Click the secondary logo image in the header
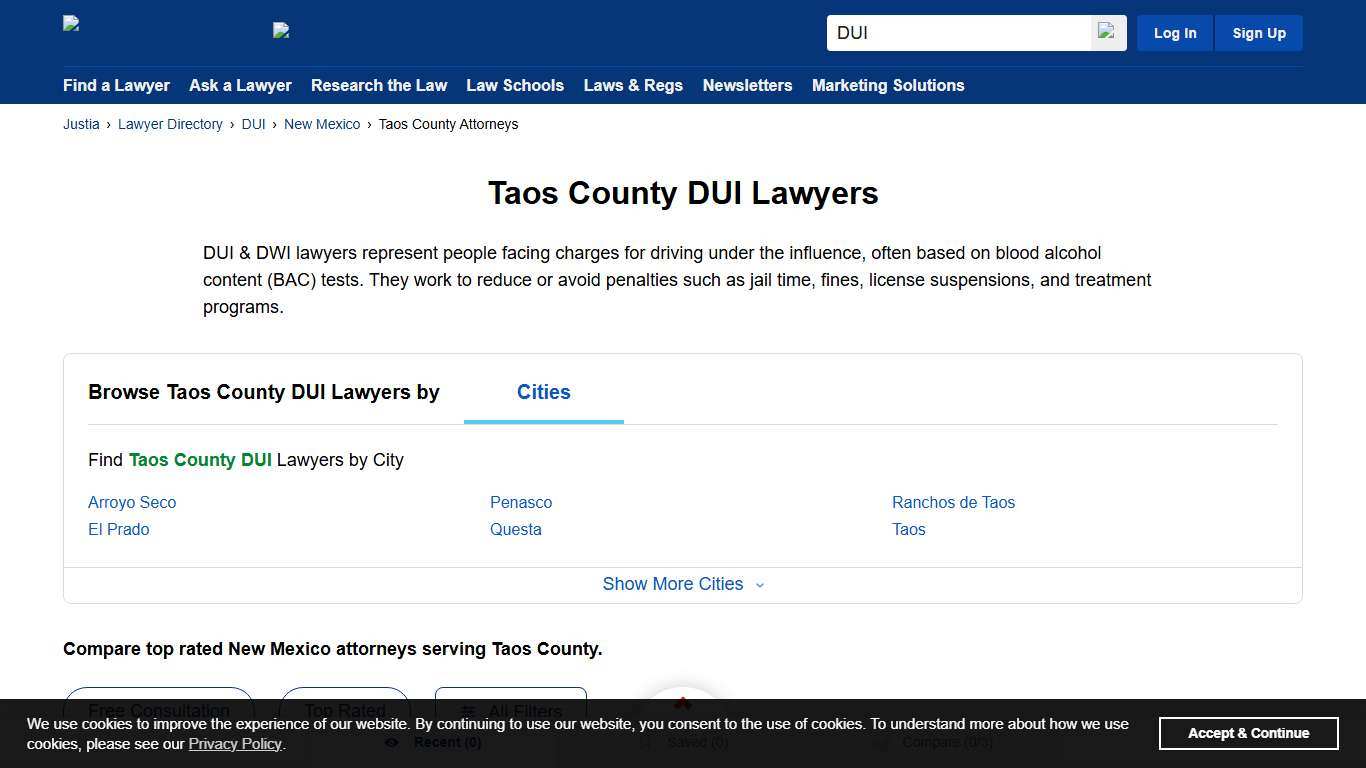 [282, 30]
